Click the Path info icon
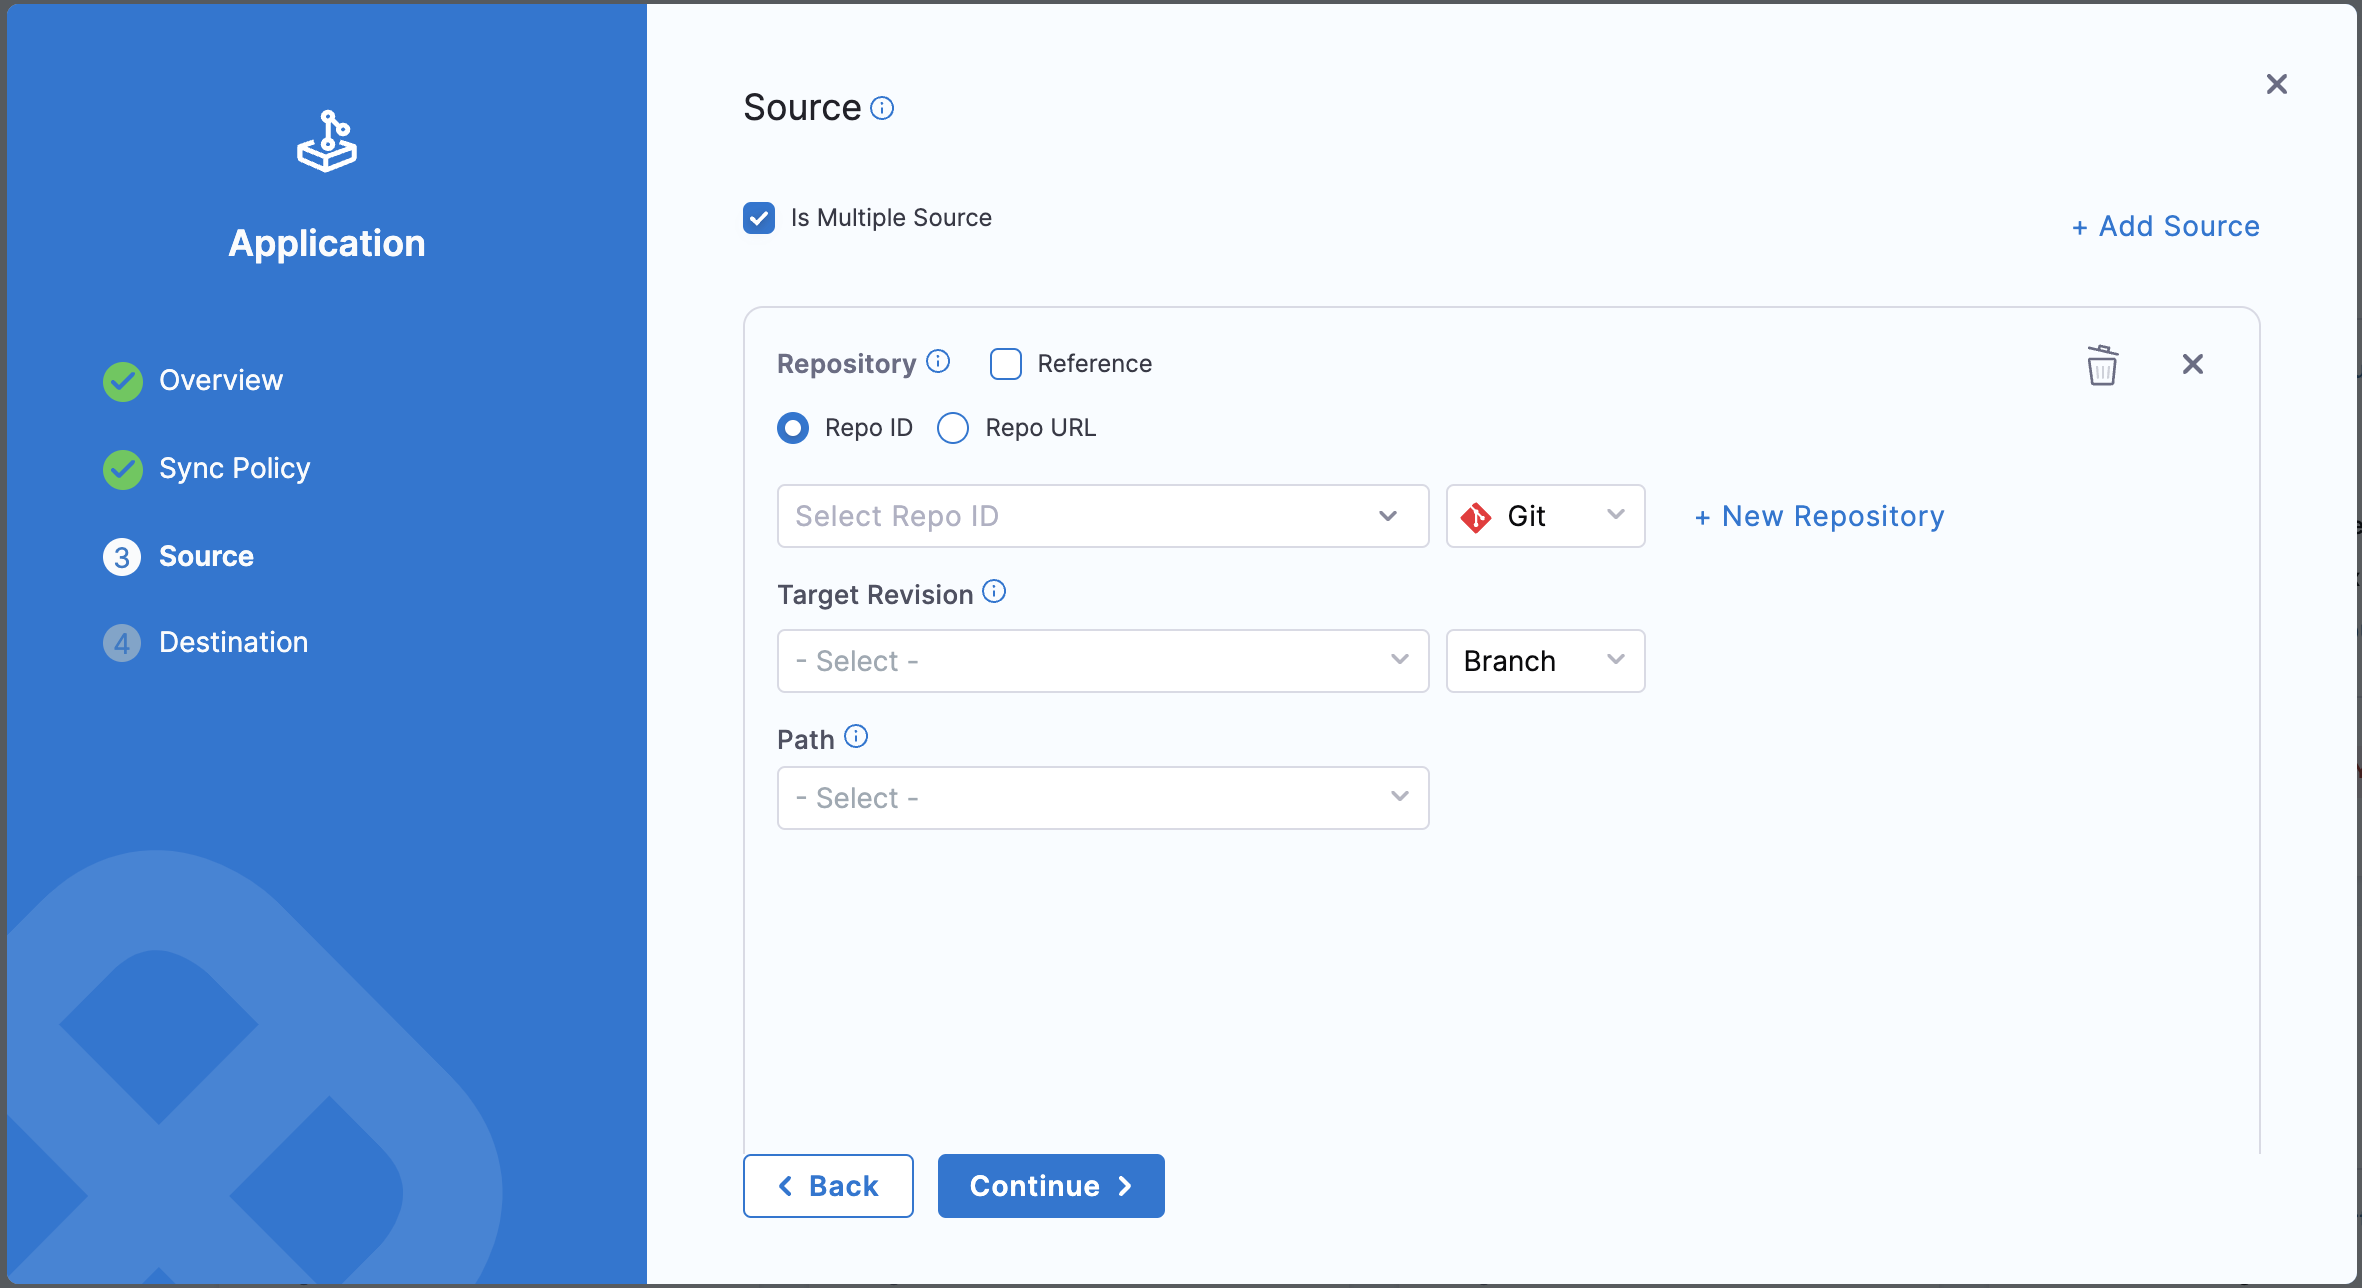The width and height of the screenshot is (2362, 1288). tap(856, 736)
